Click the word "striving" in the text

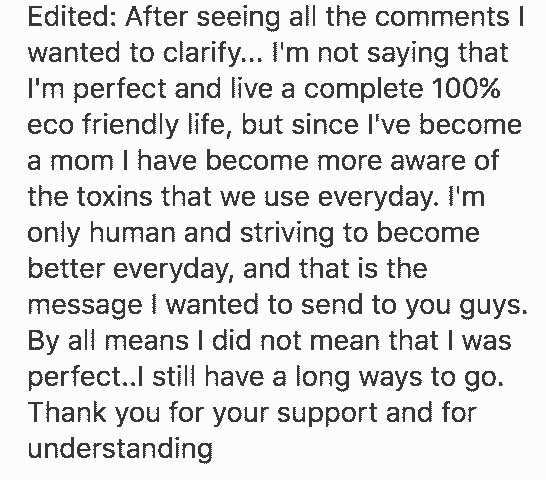(287, 234)
